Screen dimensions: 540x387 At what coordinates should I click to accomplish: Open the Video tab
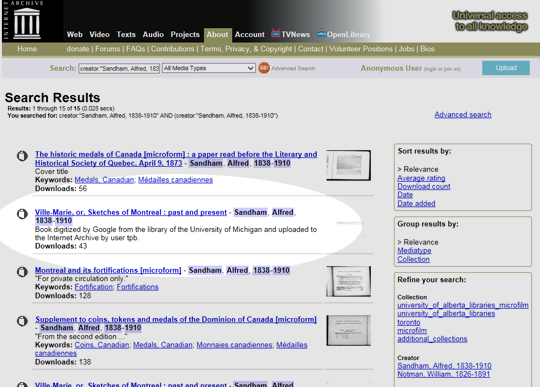tap(100, 34)
